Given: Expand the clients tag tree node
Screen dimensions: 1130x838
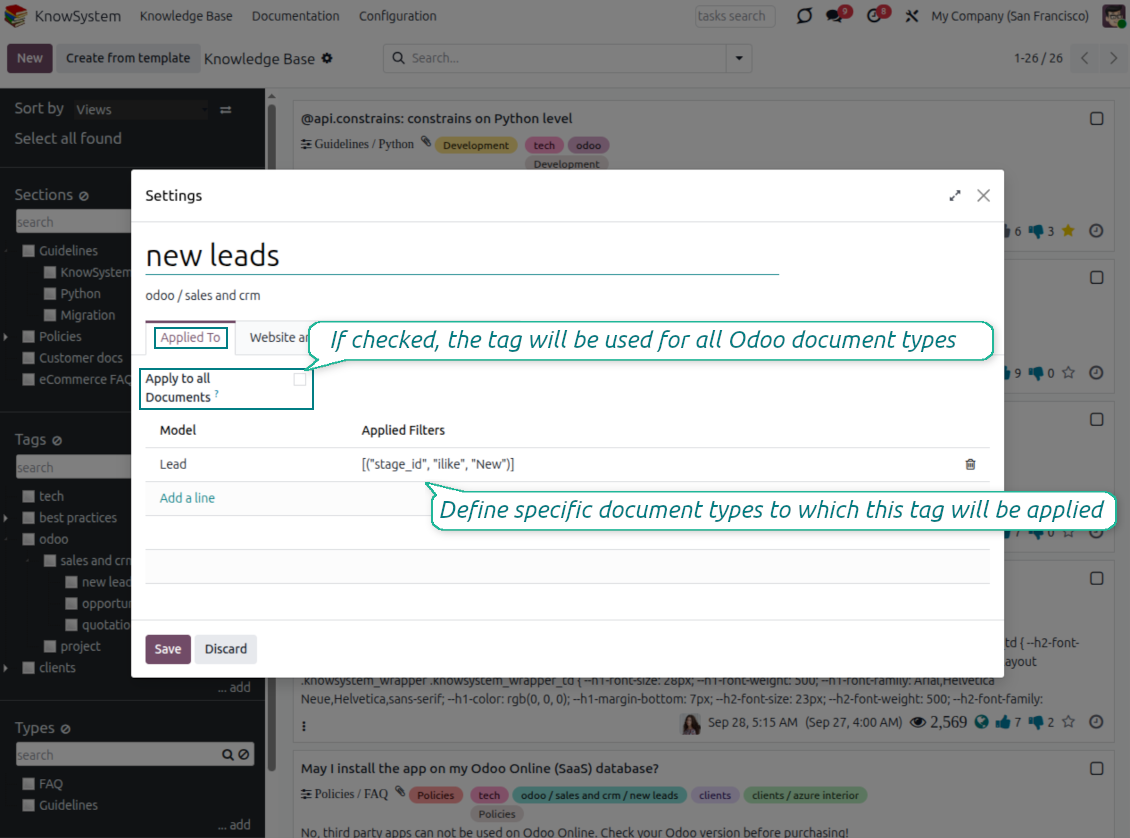Looking at the screenshot, I should [6, 668].
